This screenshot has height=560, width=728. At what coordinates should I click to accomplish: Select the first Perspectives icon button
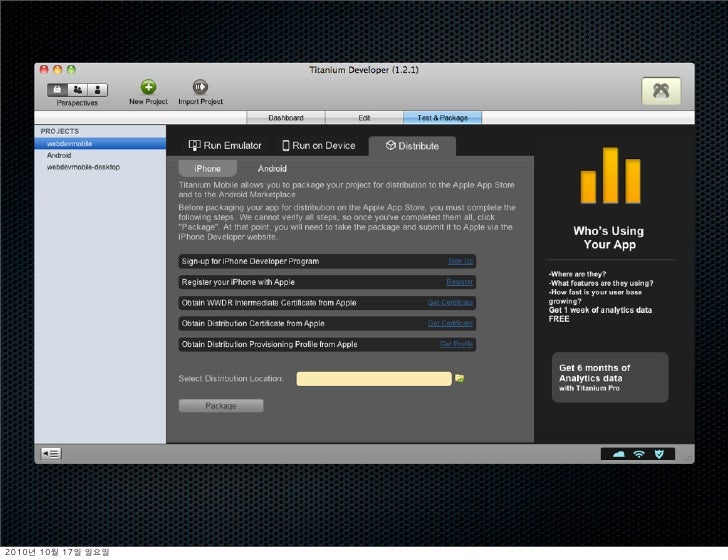coord(57,90)
